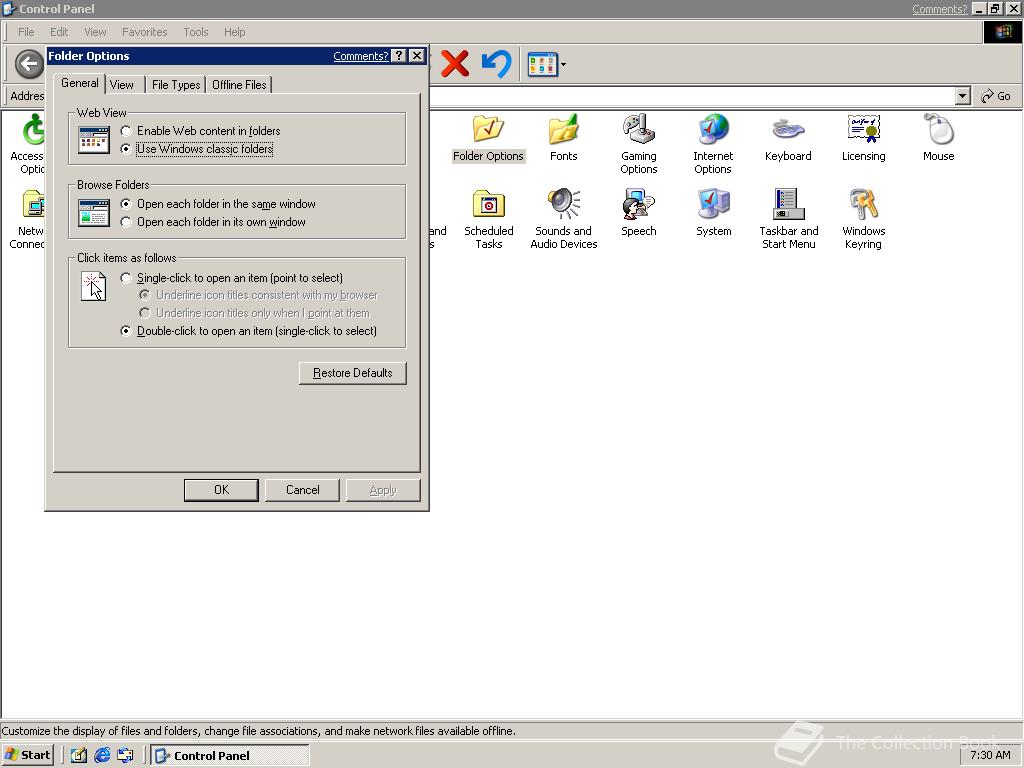Open the Speech applet
Image resolution: width=1024 pixels, height=768 pixels.
(638, 213)
